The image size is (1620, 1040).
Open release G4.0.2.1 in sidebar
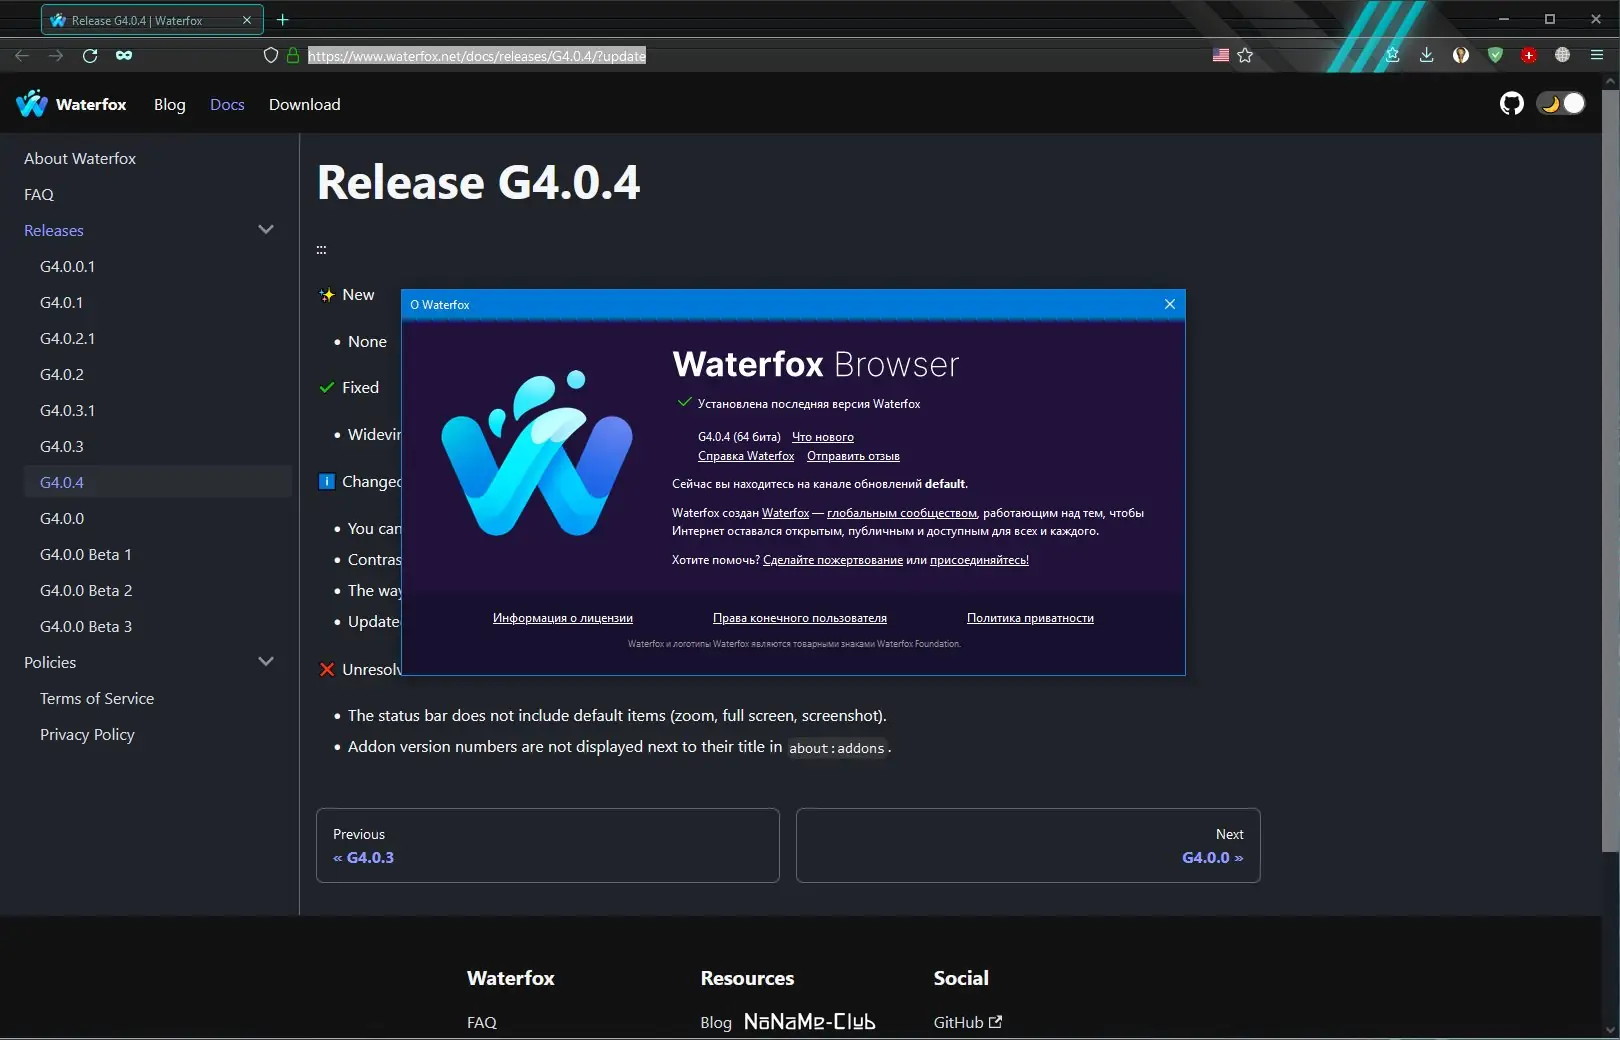68,339
